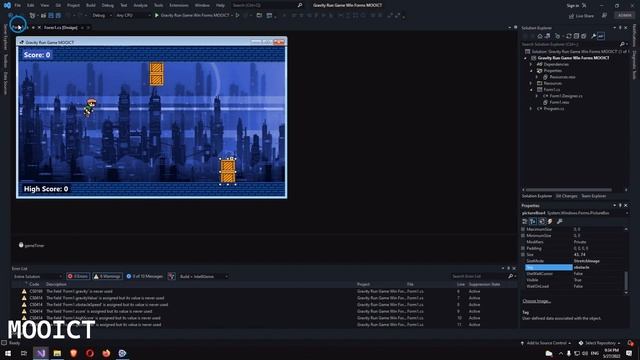
Task: Click Show All Files icon
Action: [584, 36]
